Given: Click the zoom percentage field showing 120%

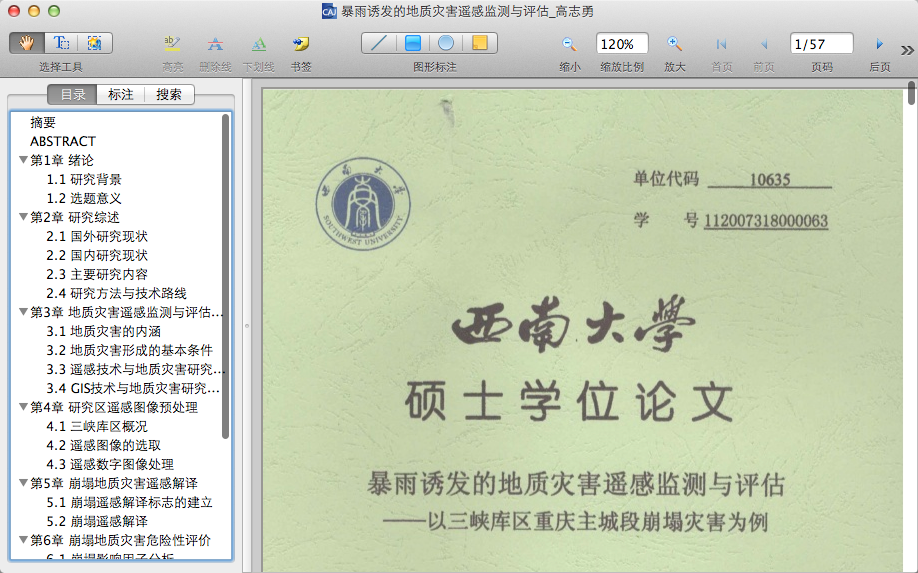Looking at the screenshot, I should tap(622, 44).
